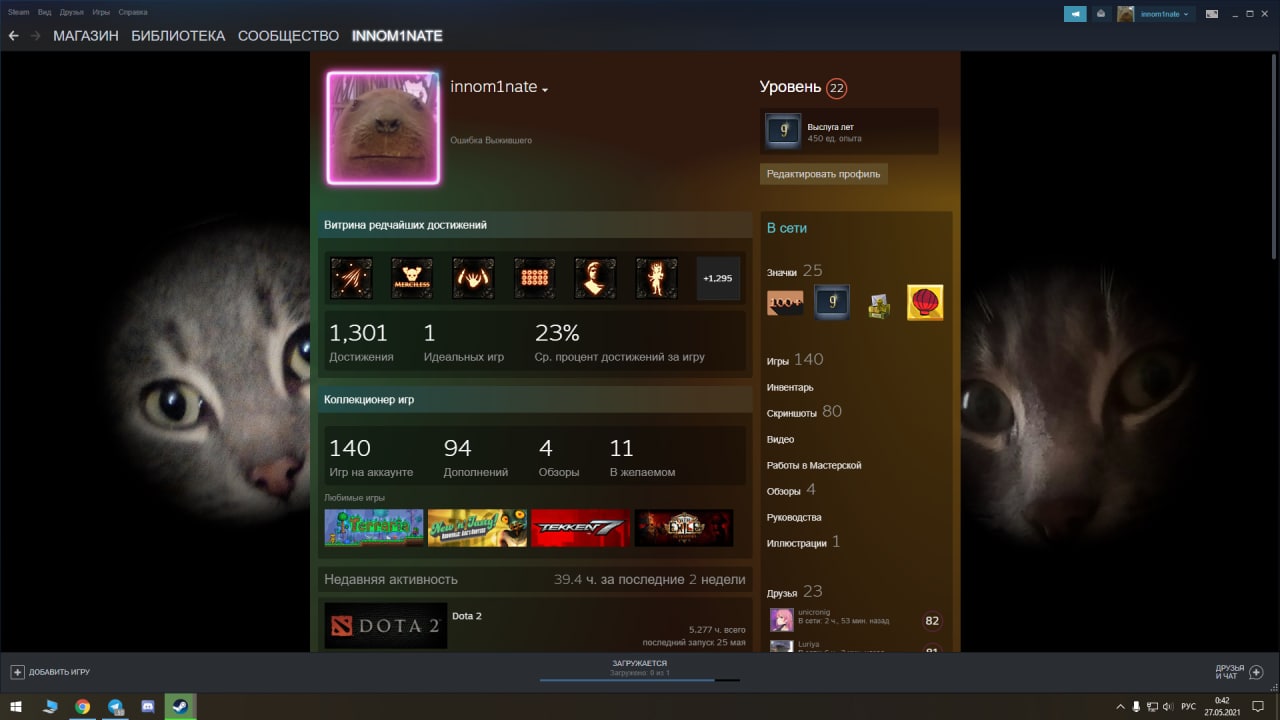The height and width of the screenshot is (720, 1280).
Task: Open Telegram from the taskbar
Action: click(115, 707)
